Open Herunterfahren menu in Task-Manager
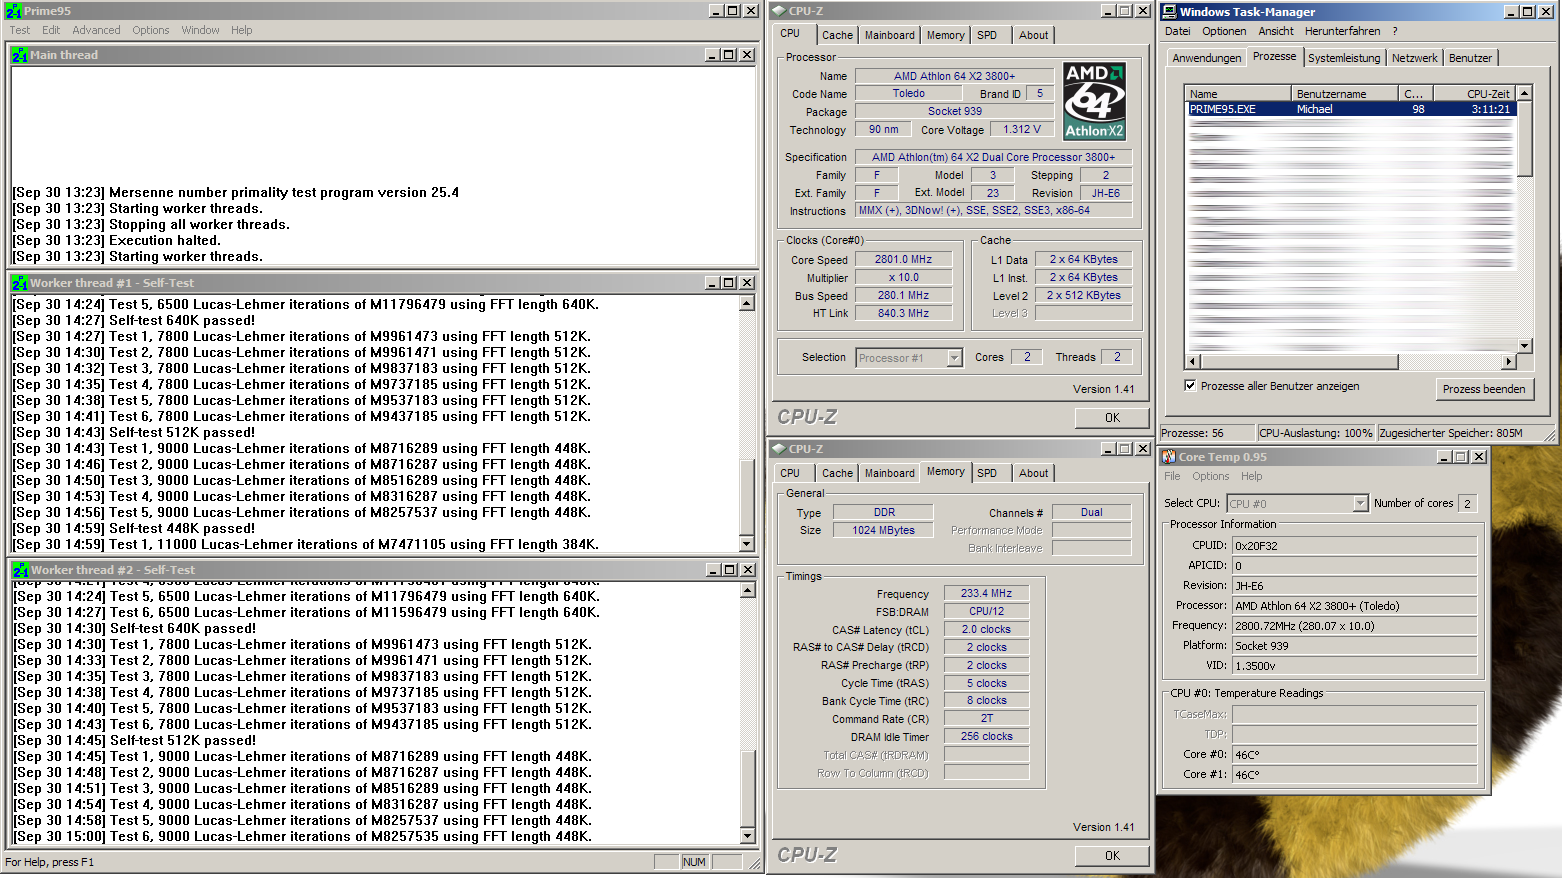This screenshot has width=1562, height=878. tap(1342, 31)
